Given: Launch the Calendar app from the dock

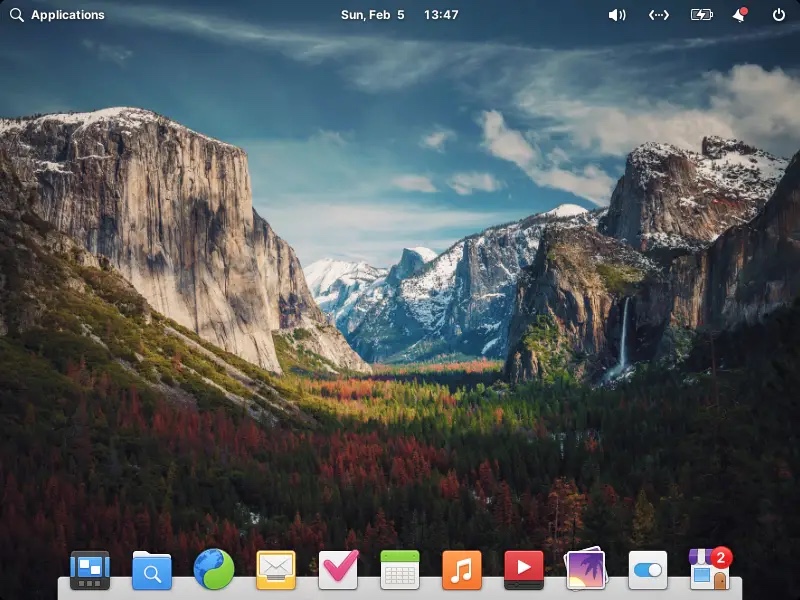Looking at the screenshot, I should pyautogui.click(x=400, y=568).
